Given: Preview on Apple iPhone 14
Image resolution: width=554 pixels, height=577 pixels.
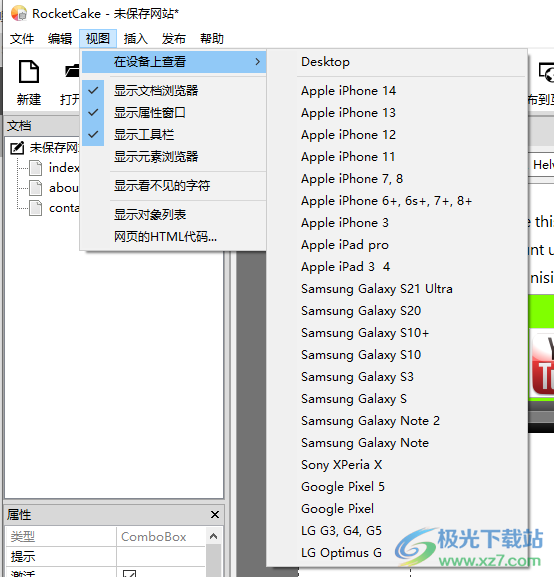Looking at the screenshot, I should pyautogui.click(x=397, y=91).
